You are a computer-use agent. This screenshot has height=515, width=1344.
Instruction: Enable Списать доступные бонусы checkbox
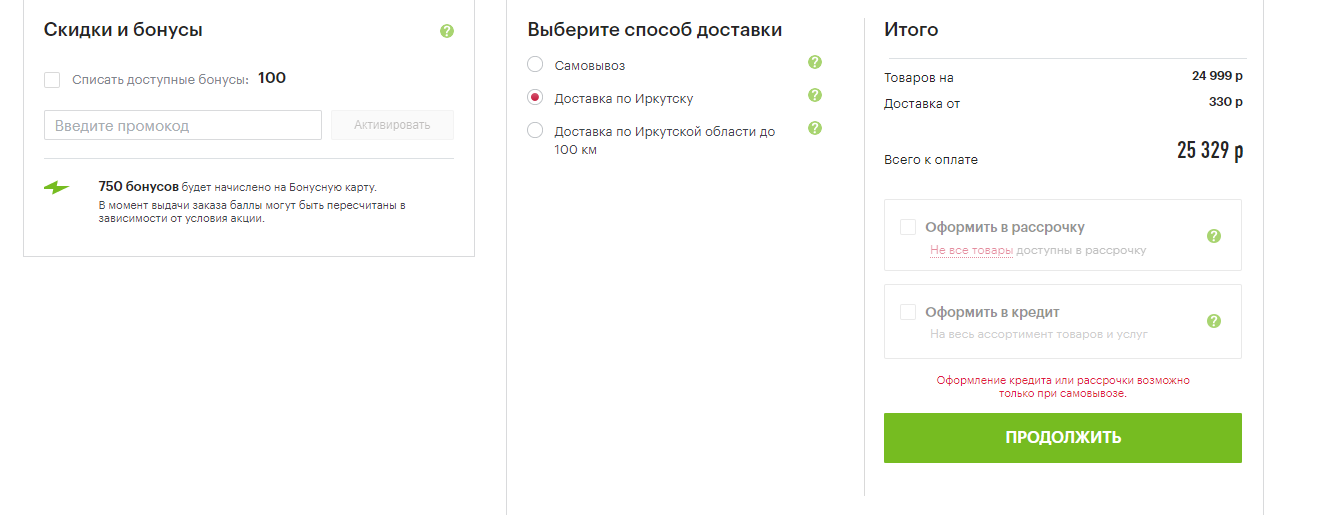tap(52, 80)
